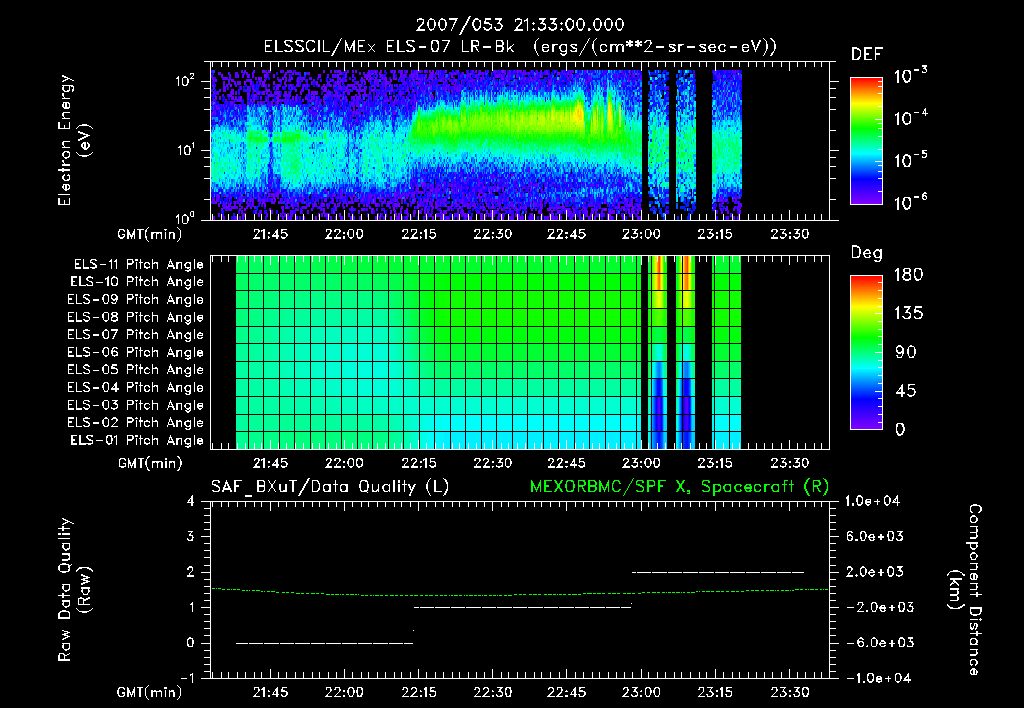Image resolution: width=1024 pixels, height=708 pixels.
Task: Click the 4 tick on Raw Data Quality axis
Action: (x=191, y=502)
